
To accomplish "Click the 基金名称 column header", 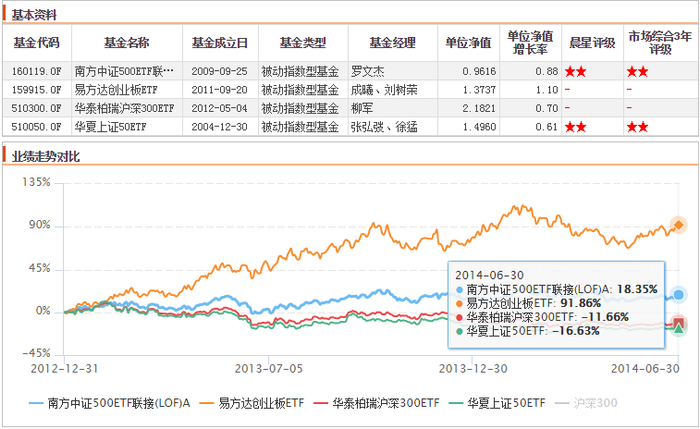I will click(x=127, y=43).
